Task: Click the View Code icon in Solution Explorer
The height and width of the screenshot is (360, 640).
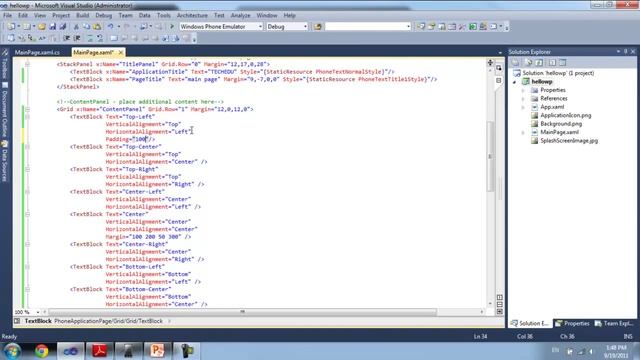Action: tap(552, 62)
